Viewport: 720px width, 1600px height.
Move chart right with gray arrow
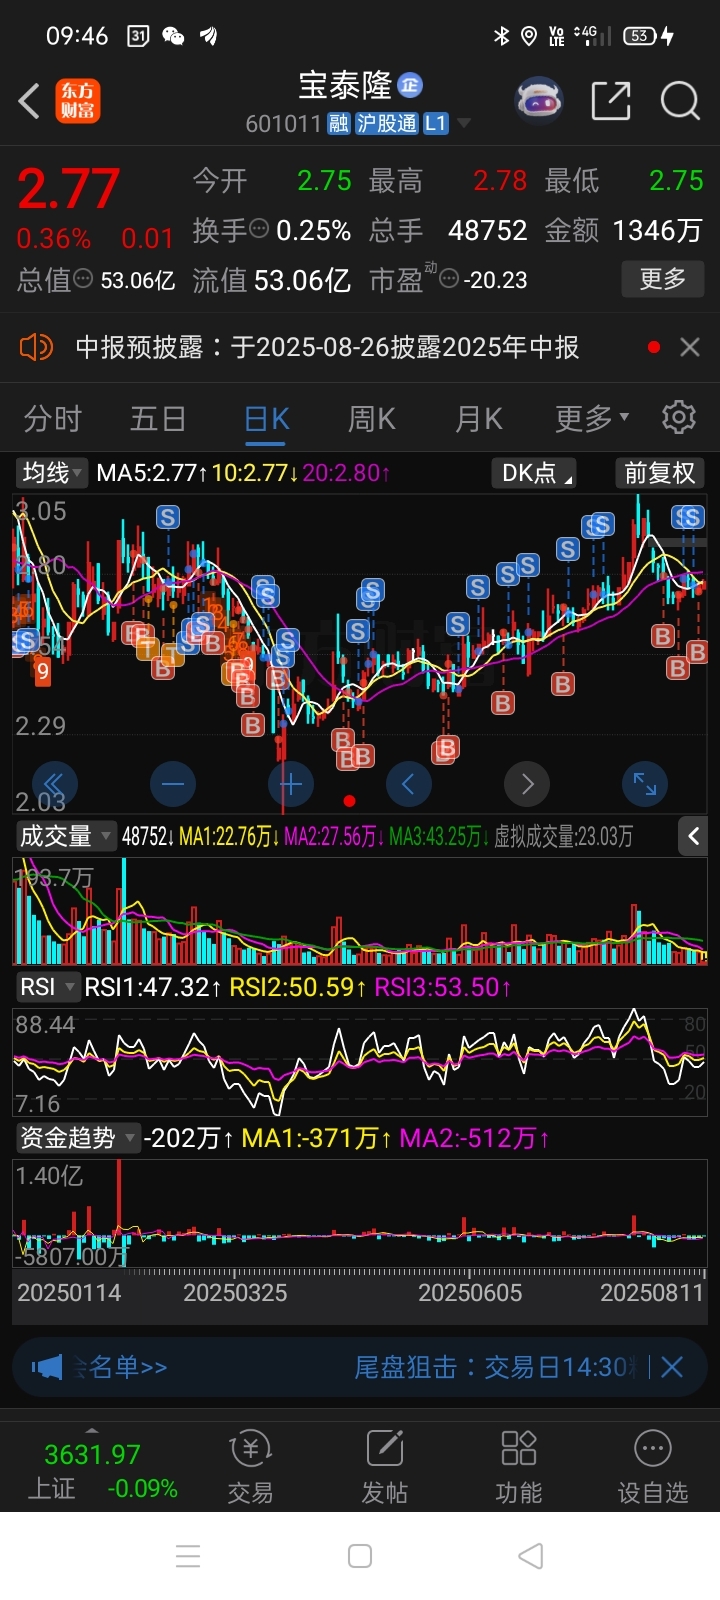tap(527, 784)
